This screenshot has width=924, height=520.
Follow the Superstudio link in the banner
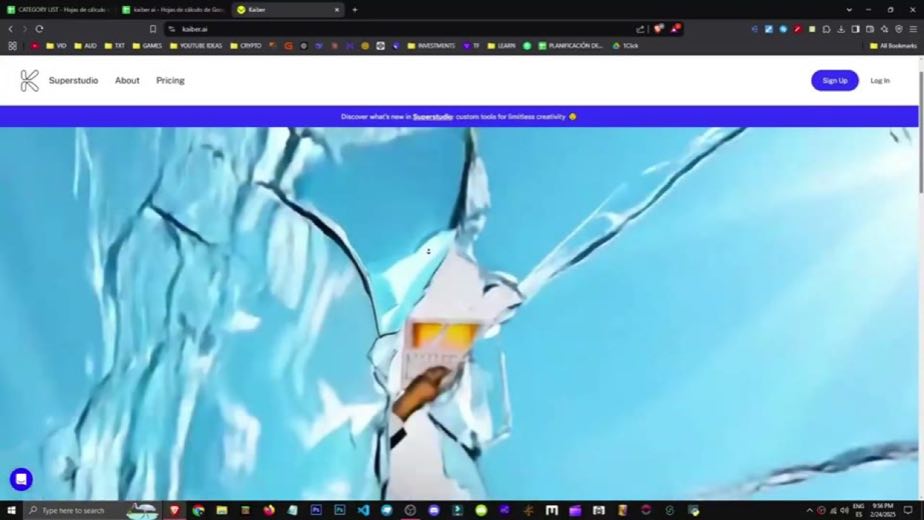point(433,117)
